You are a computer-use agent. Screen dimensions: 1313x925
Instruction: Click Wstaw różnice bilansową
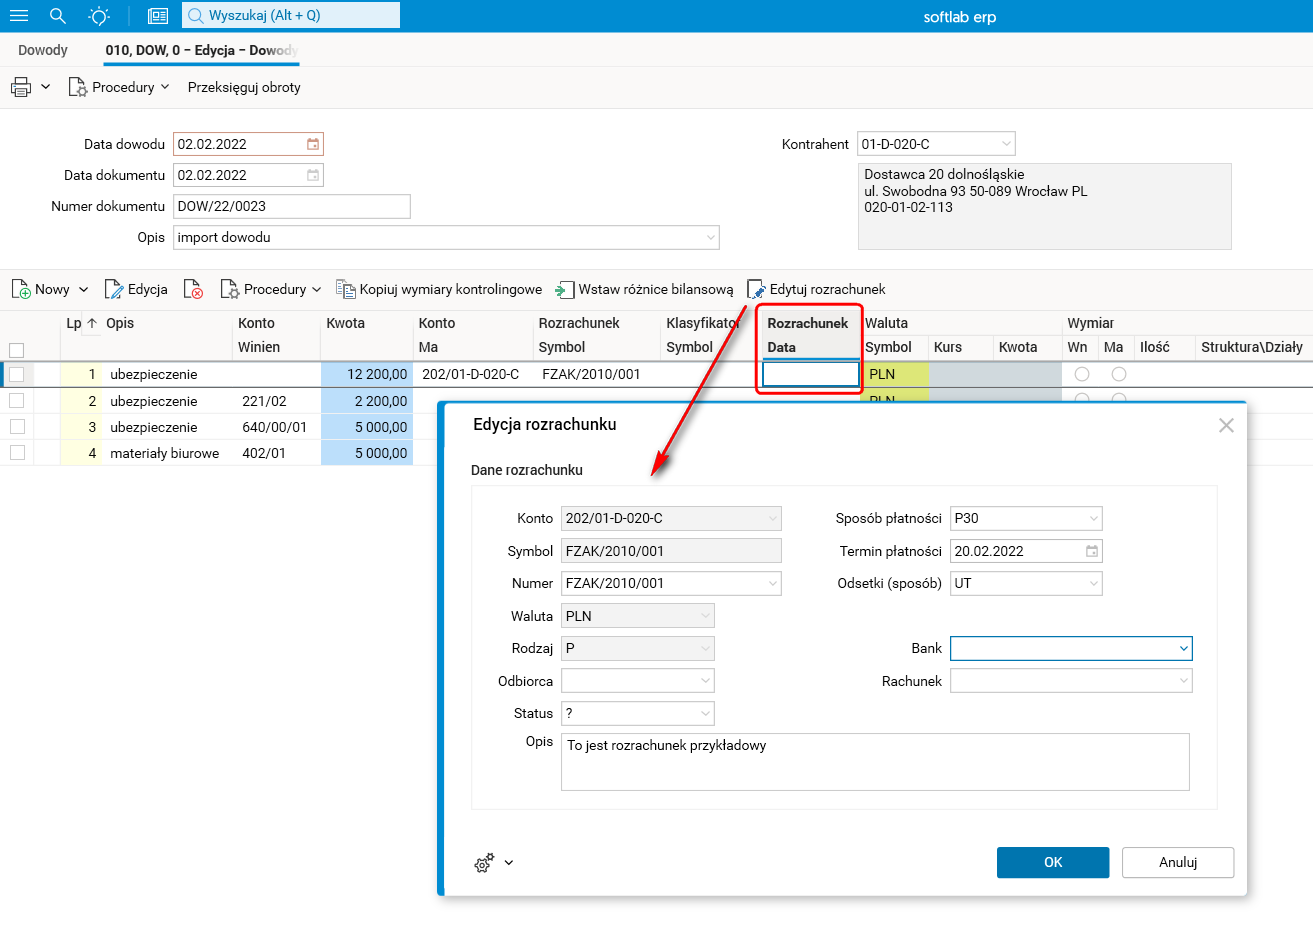click(645, 289)
